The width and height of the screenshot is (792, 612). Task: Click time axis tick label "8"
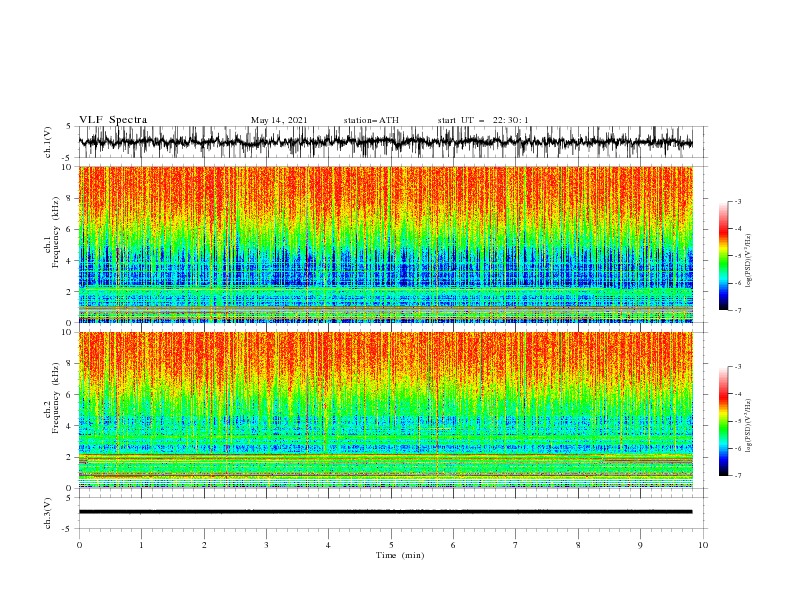[578, 545]
